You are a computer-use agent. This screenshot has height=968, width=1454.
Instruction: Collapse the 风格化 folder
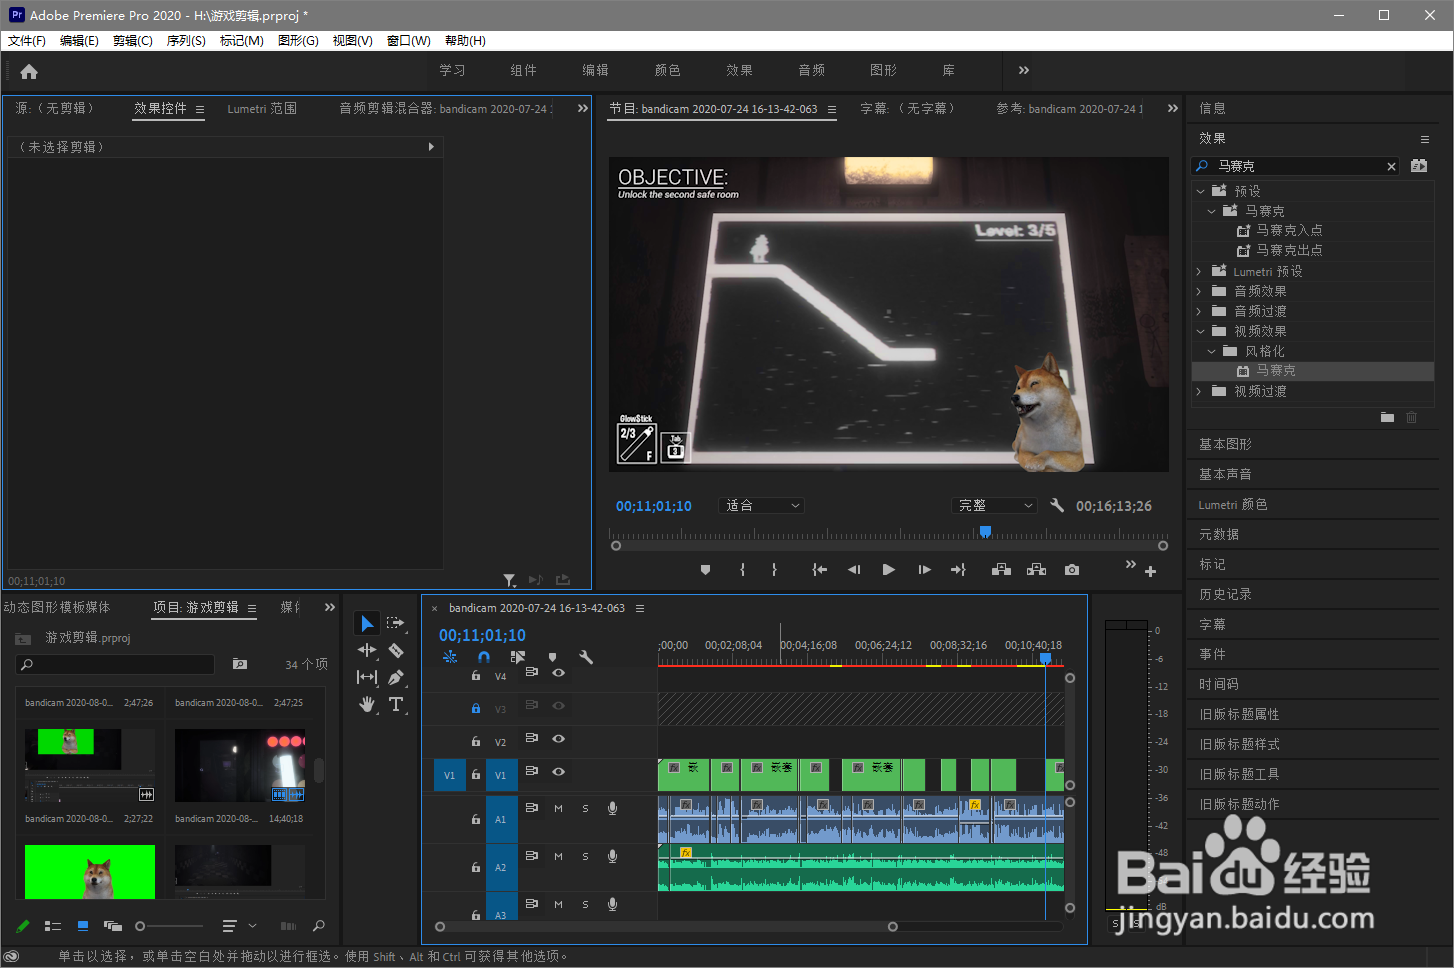pos(1211,351)
